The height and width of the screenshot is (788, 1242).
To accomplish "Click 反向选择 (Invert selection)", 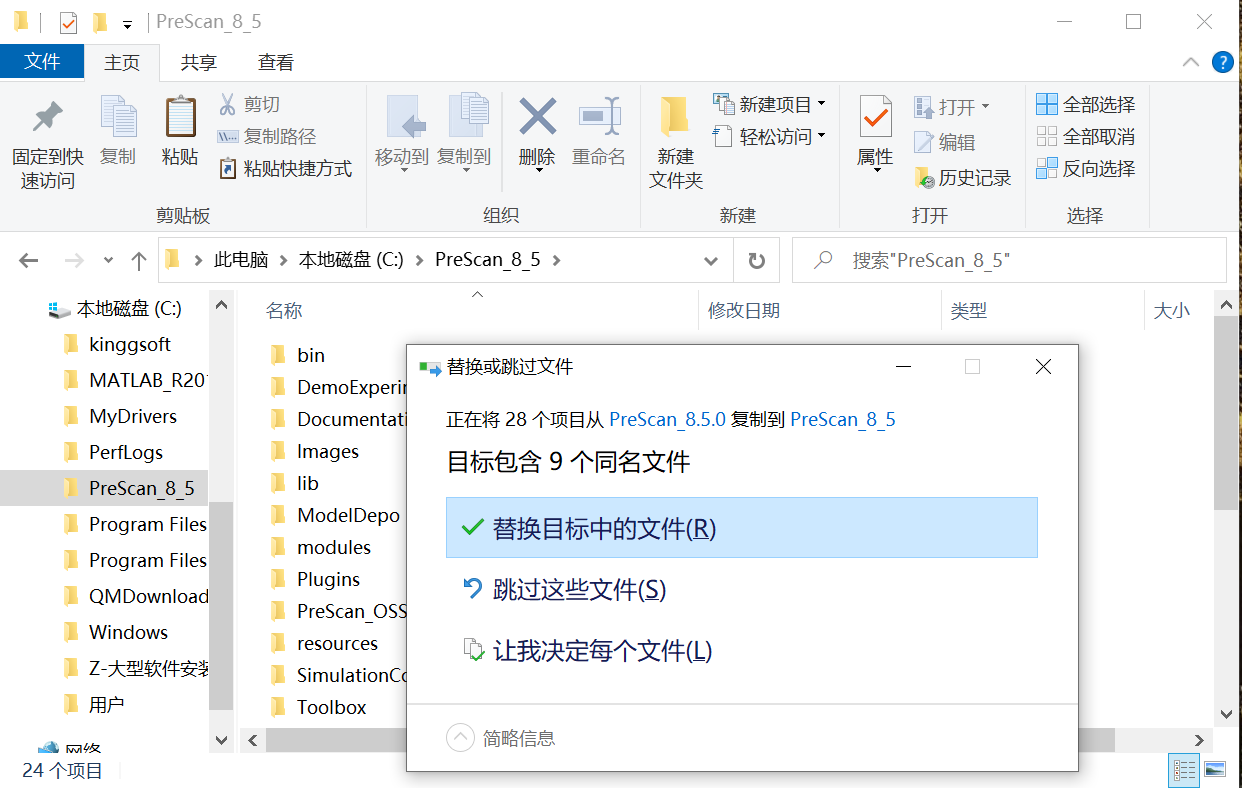I will pyautogui.click(x=1086, y=168).
